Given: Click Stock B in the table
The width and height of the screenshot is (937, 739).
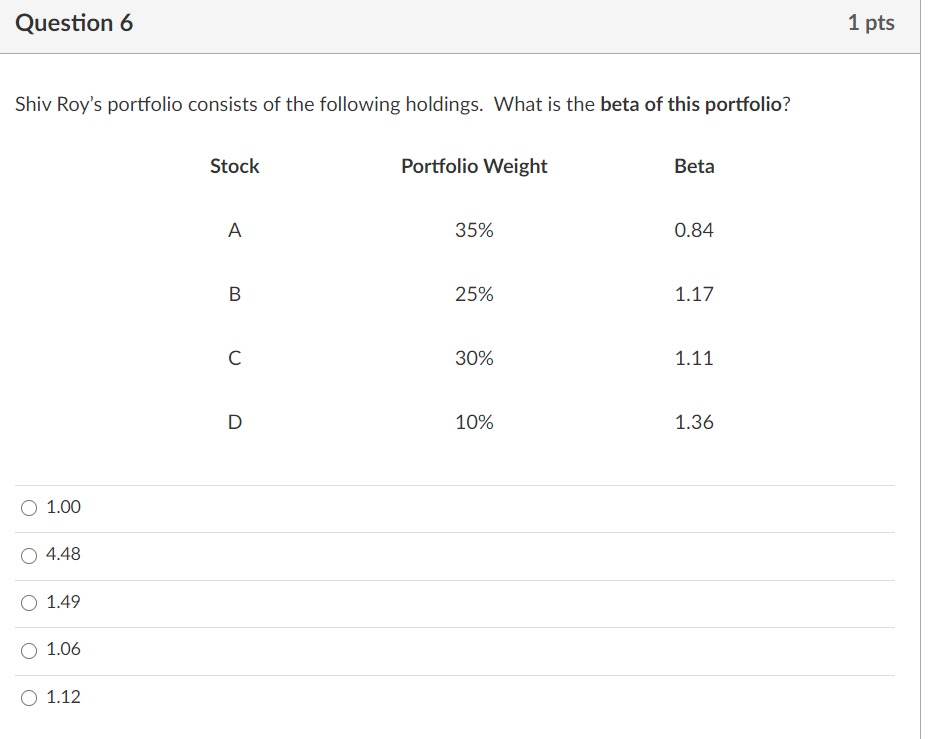Looking at the screenshot, I should click(234, 294).
